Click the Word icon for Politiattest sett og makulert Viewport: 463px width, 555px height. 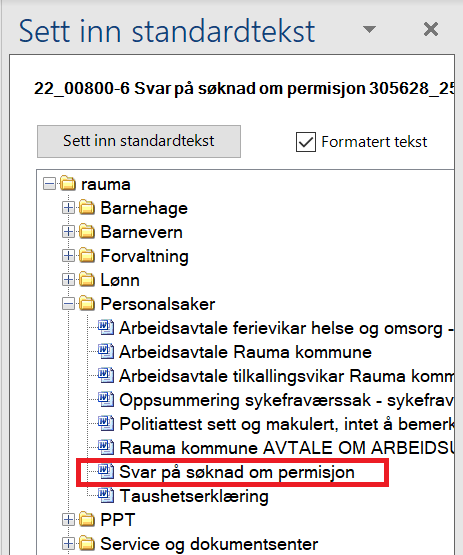coord(106,423)
